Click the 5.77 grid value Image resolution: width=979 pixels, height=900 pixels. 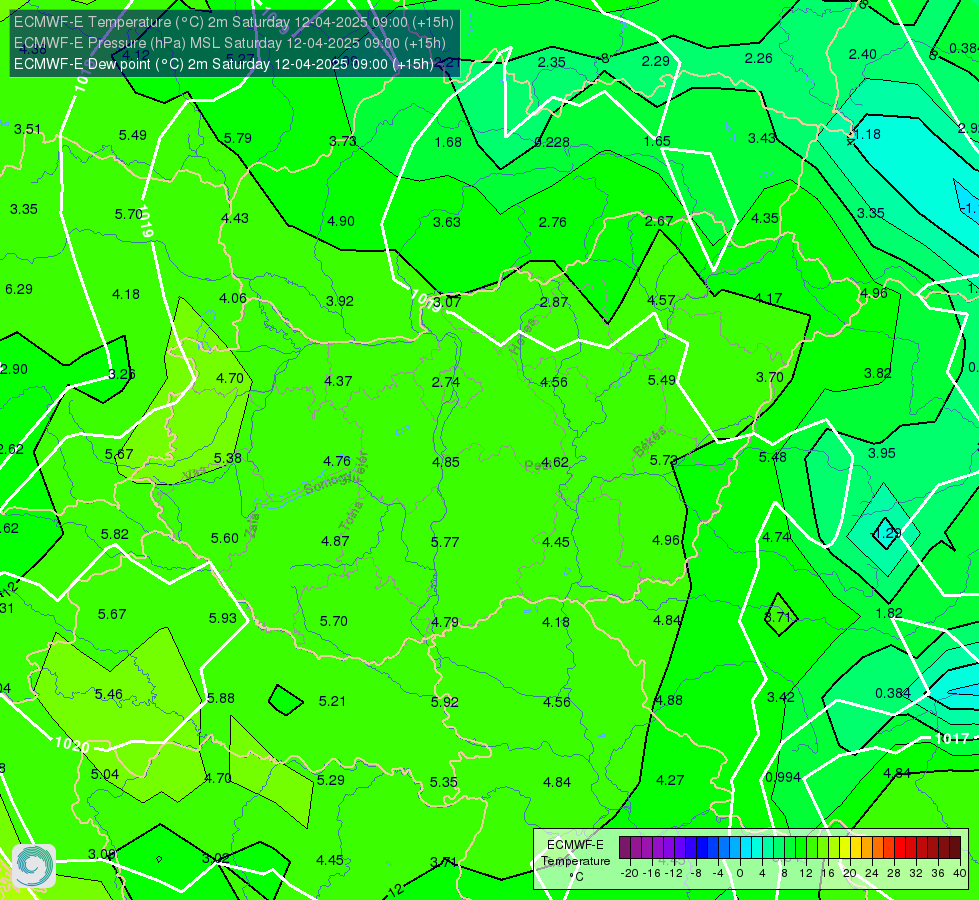(445, 542)
